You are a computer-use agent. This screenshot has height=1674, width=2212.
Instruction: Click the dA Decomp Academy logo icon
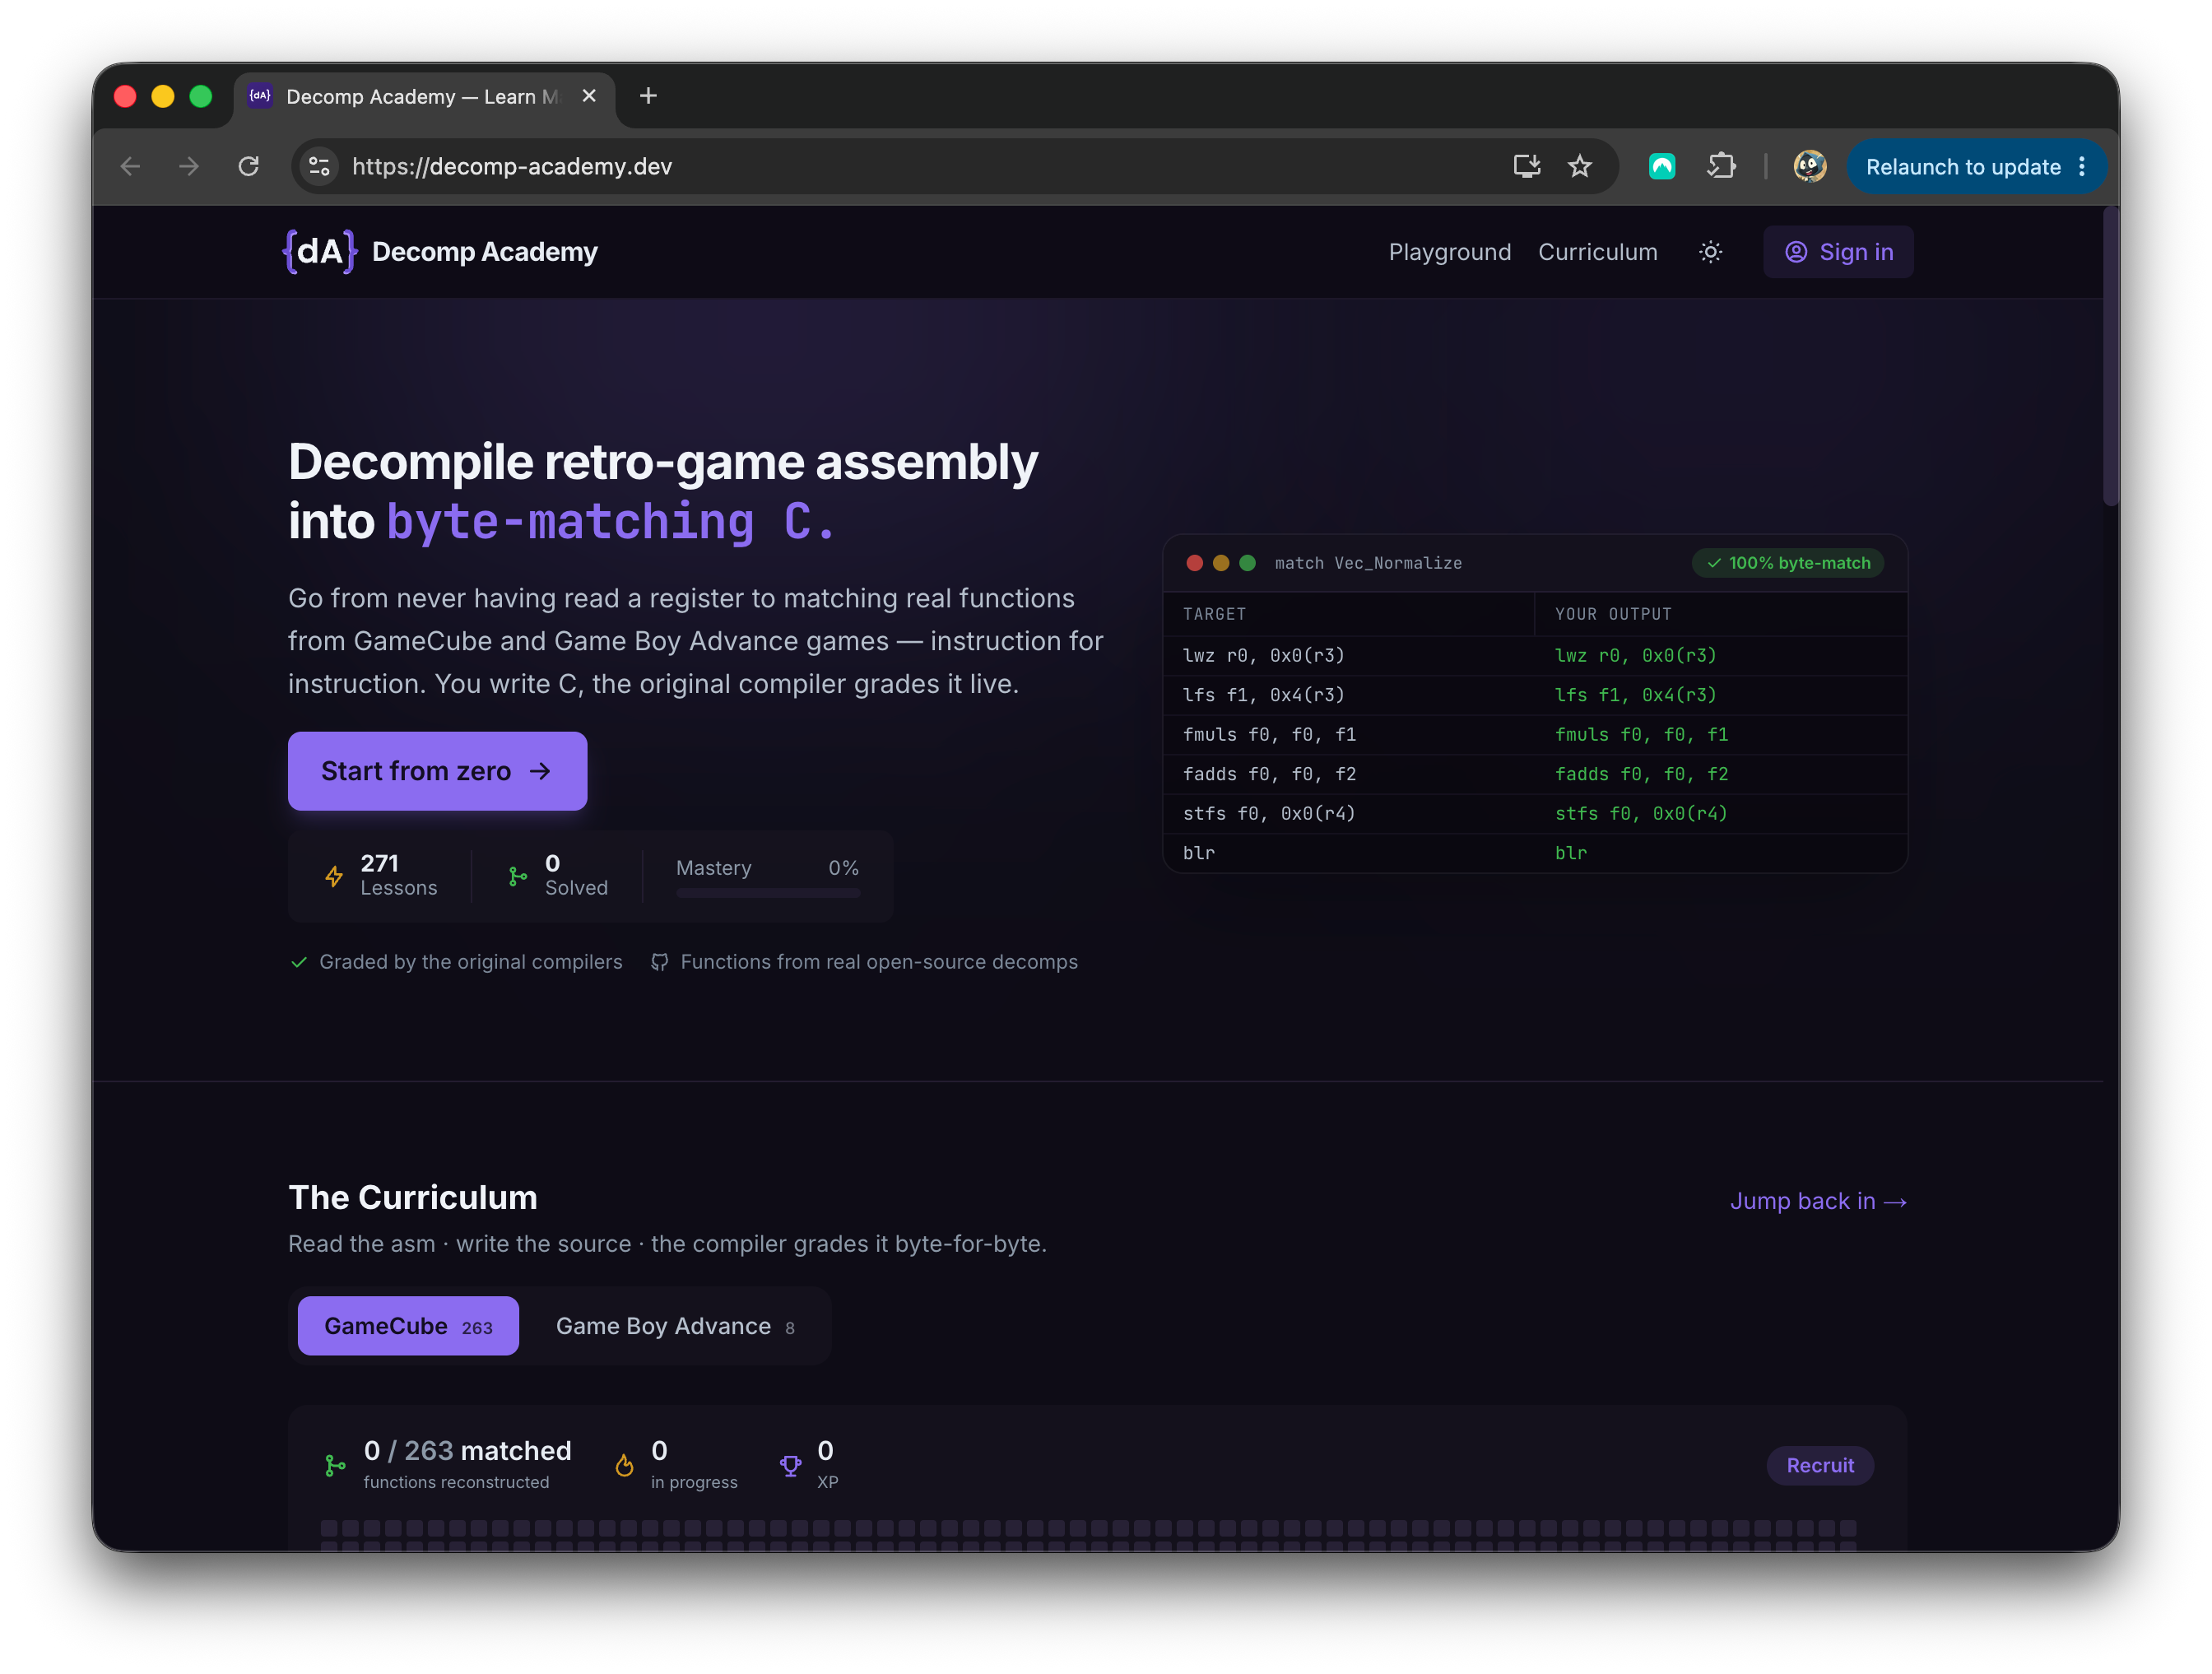tap(320, 252)
